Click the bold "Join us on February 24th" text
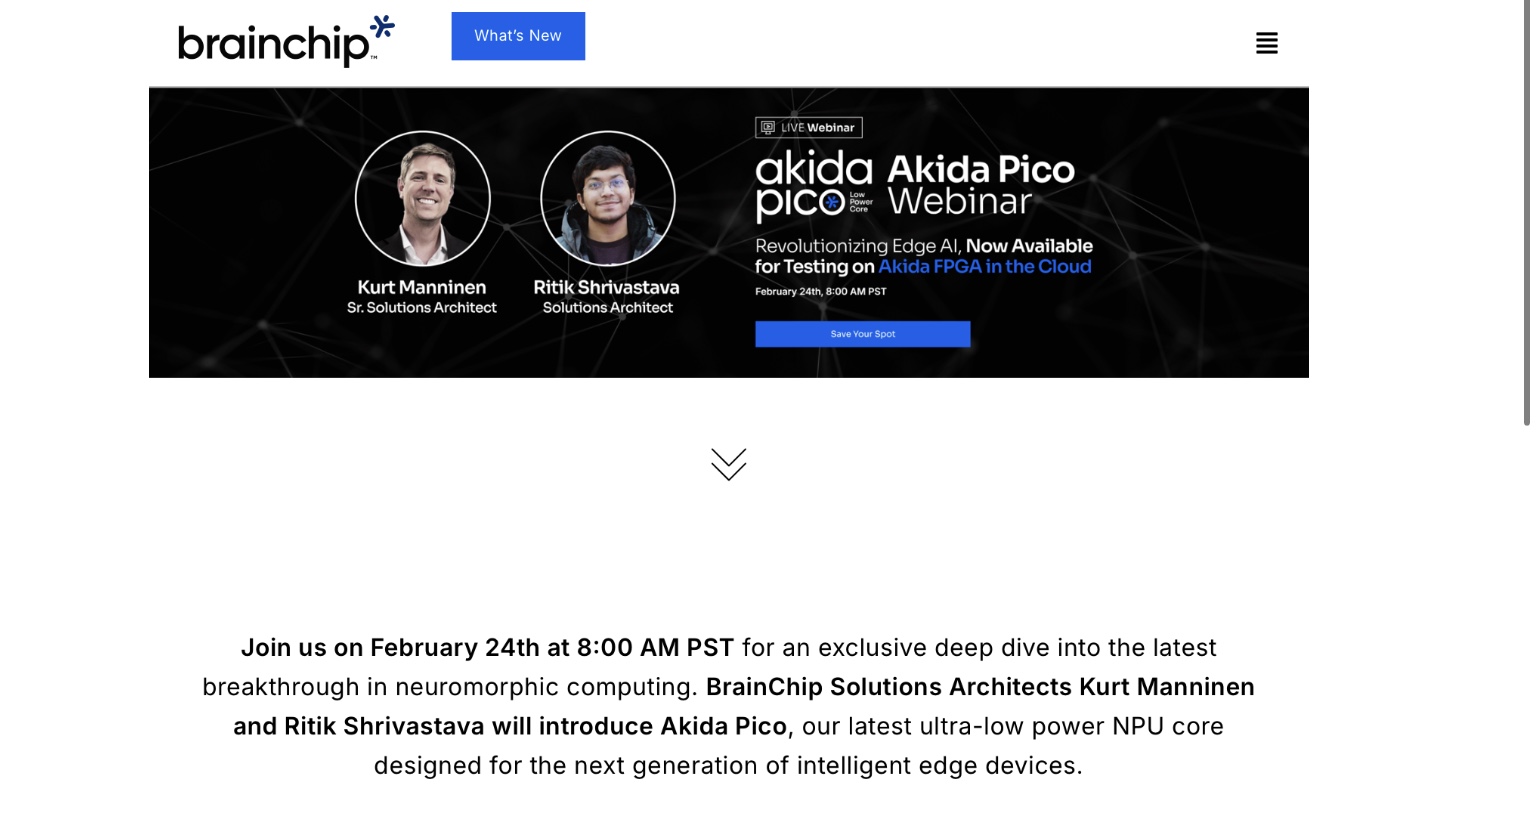Screen dimensions: 1536x836 487,648
